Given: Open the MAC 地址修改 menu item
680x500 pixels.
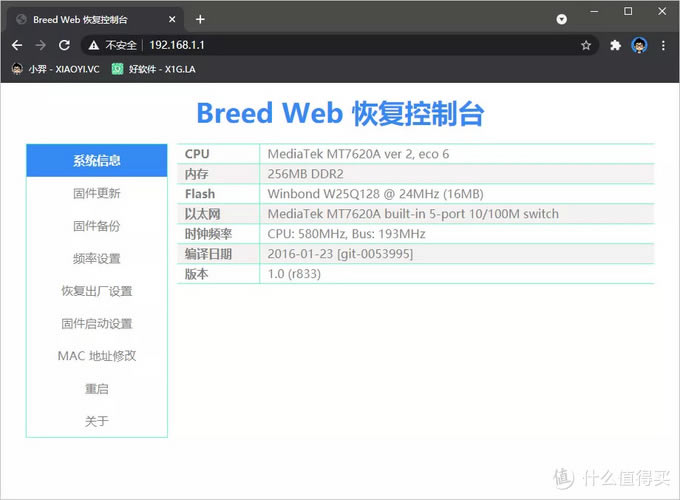Looking at the screenshot, I should pos(97,356).
